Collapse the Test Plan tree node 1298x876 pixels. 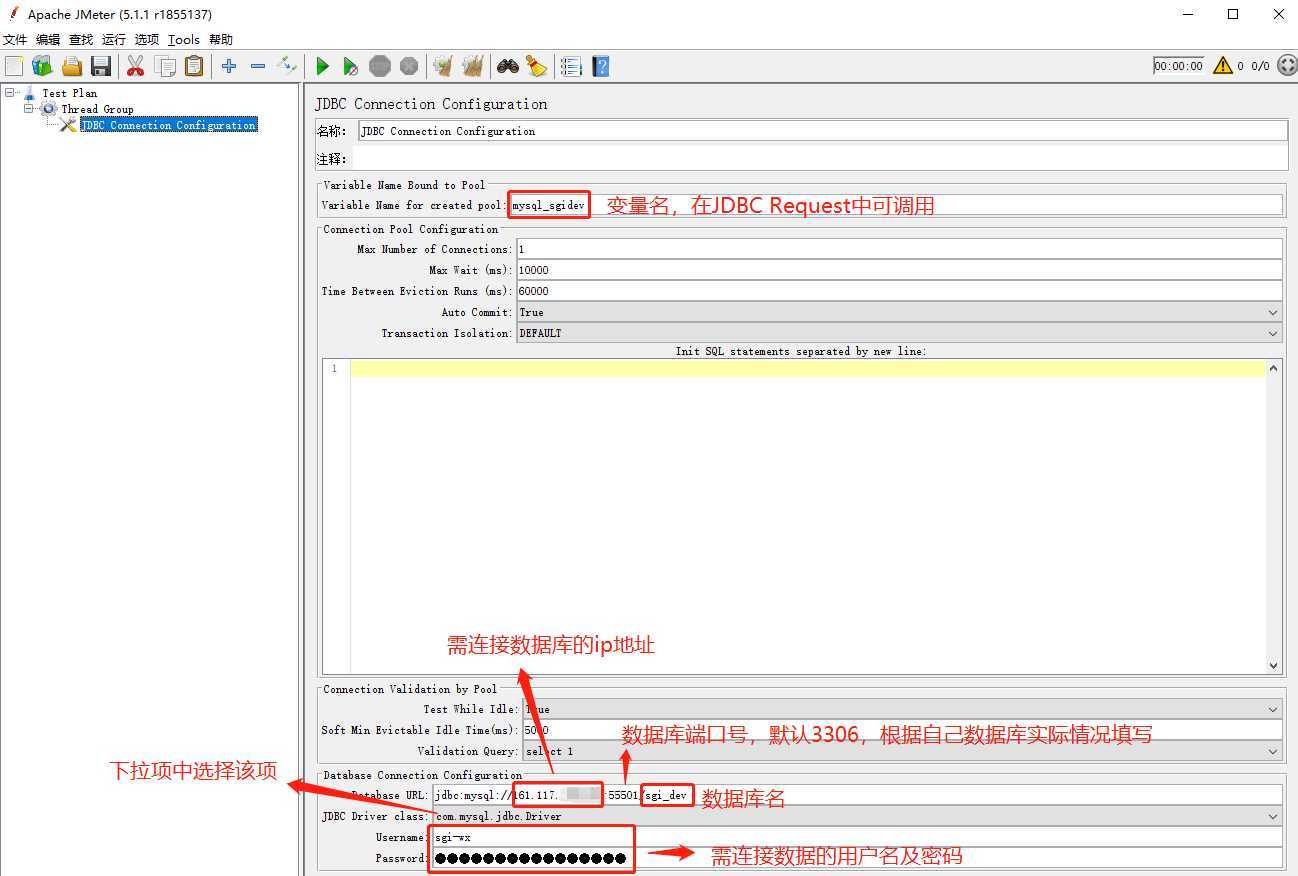pyautogui.click(x=10, y=93)
